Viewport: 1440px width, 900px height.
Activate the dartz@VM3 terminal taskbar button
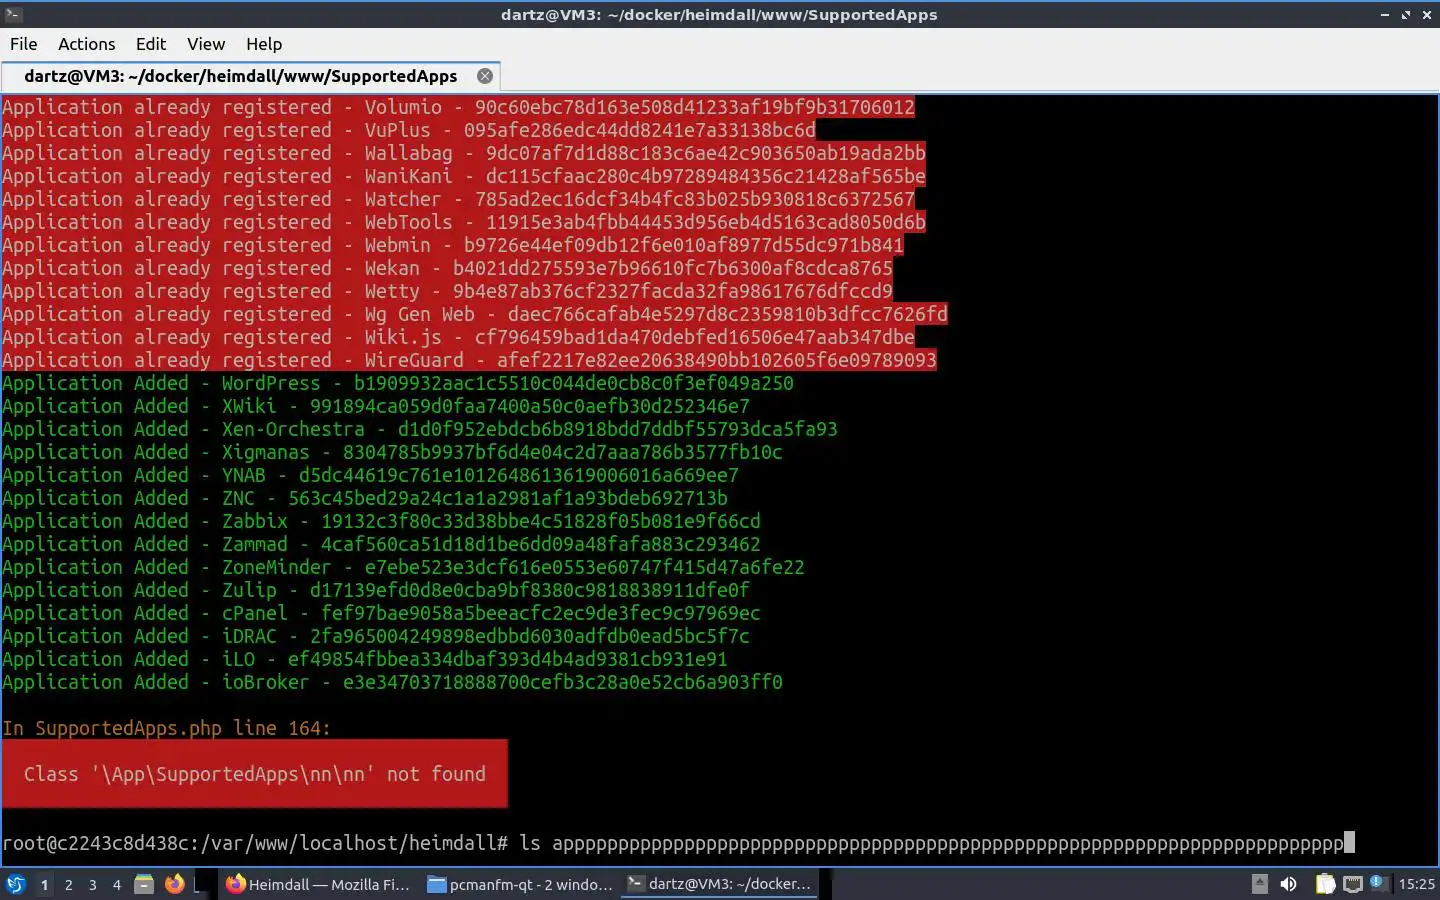pos(720,884)
